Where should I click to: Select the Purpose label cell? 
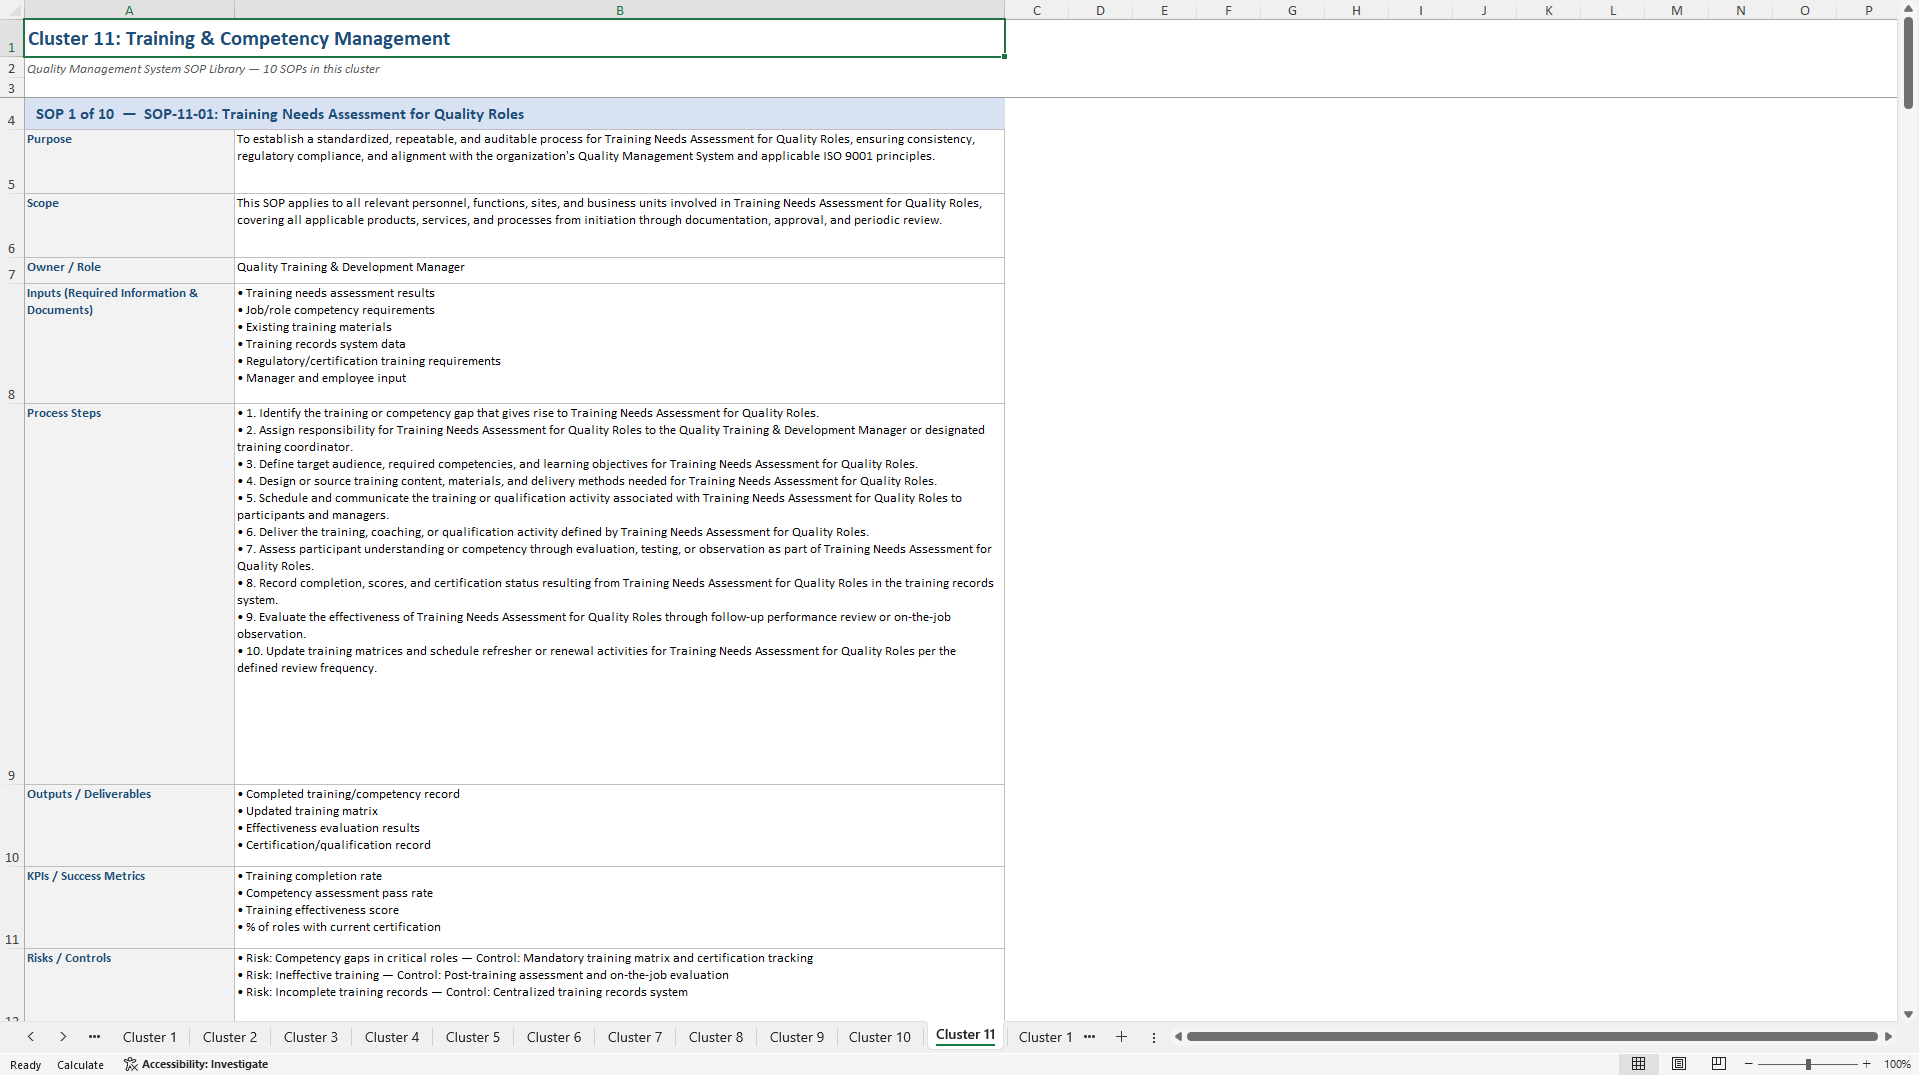[x=129, y=161]
